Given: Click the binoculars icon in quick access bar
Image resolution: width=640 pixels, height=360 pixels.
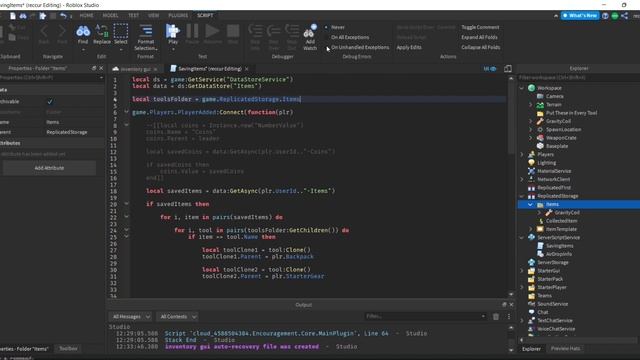Looking at the screenshot, I should click(23, 16).
